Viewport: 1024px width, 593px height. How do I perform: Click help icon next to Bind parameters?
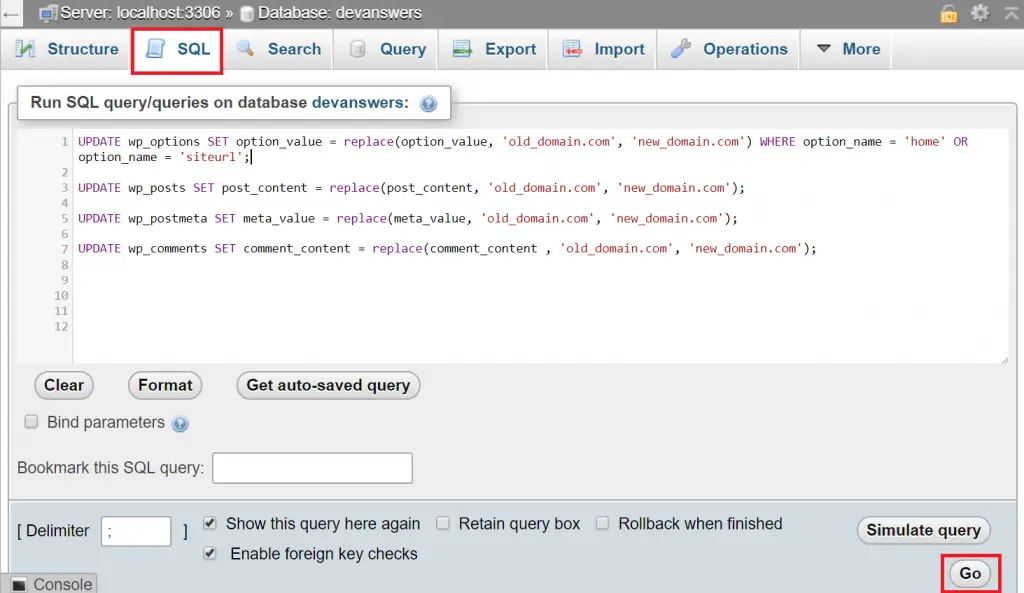(180, 424)
